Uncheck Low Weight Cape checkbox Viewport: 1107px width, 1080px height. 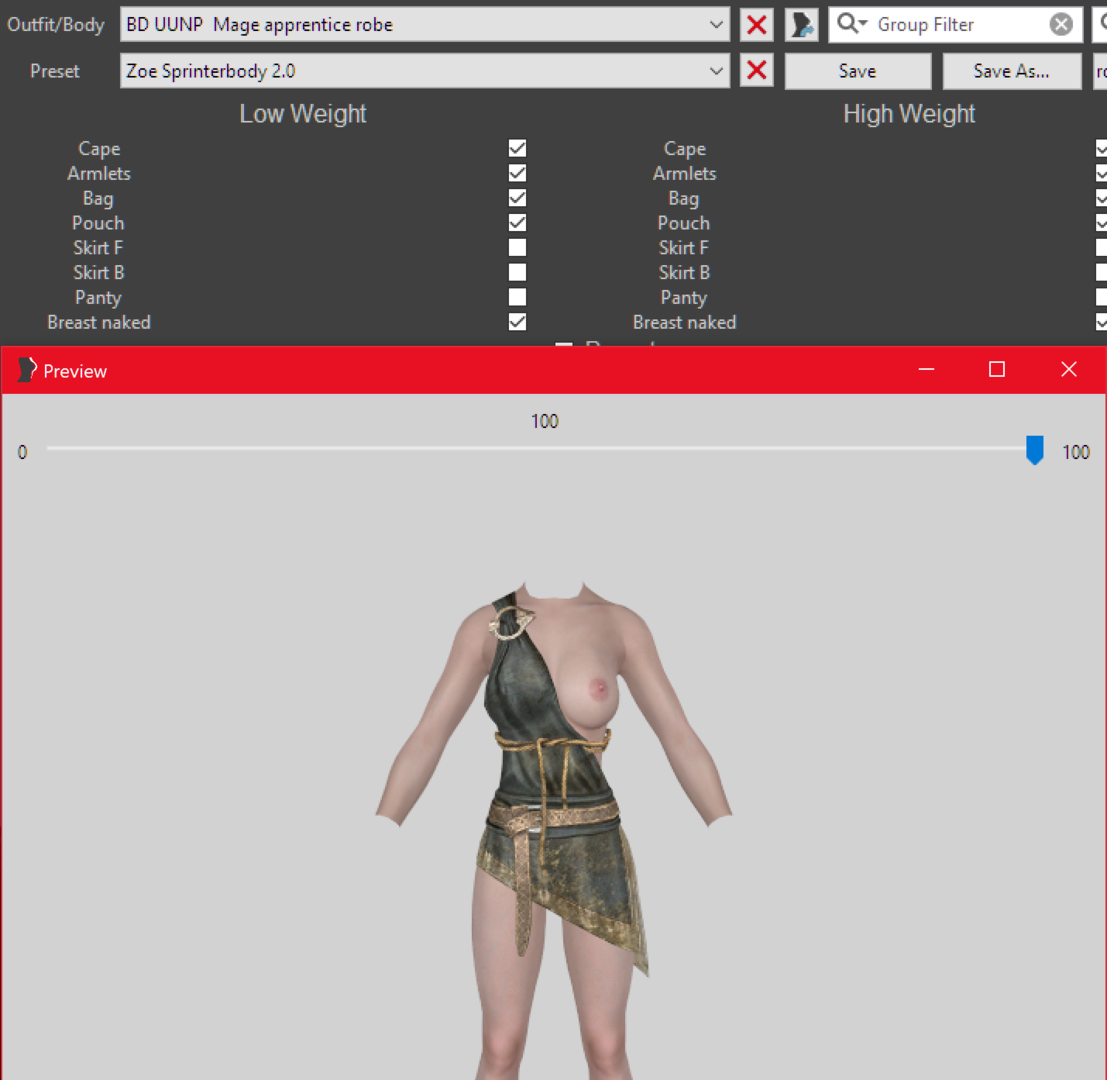517,148
